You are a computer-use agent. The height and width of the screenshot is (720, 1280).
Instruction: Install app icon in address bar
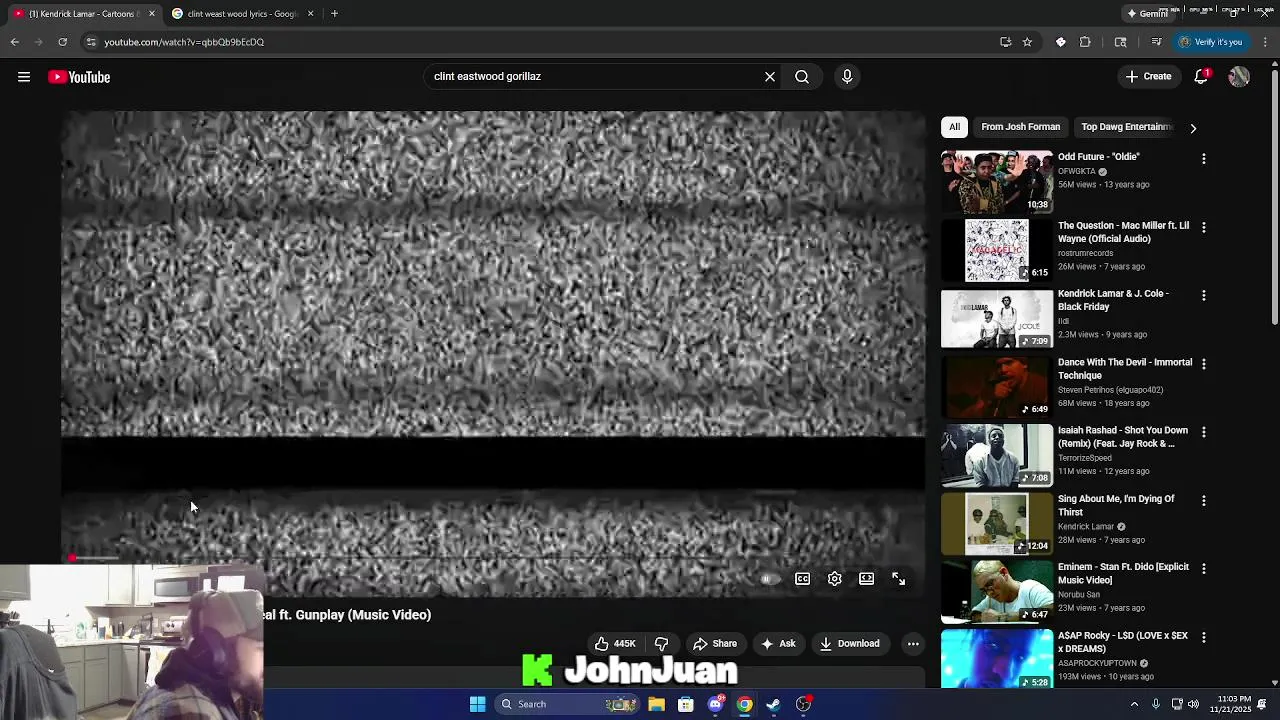click(1005, 42)
